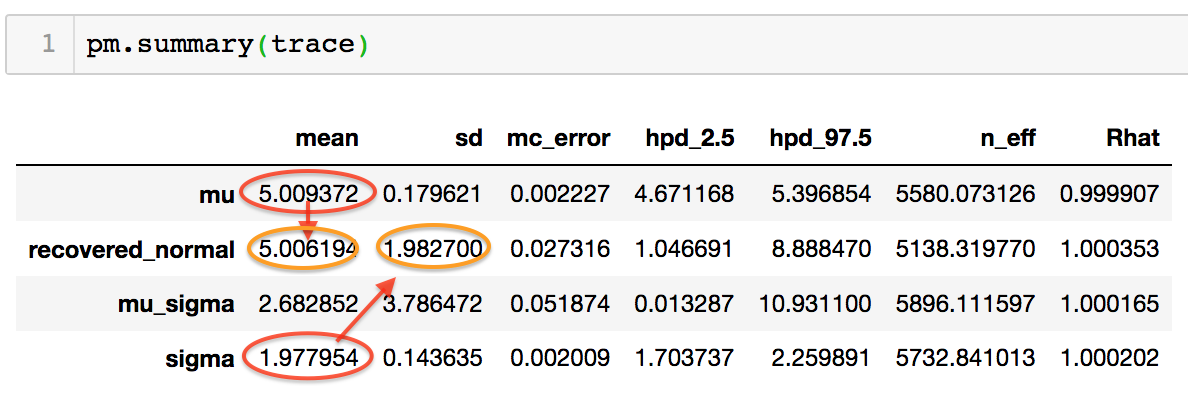This screenshot has width=1188, height=402.
Task: Select the recovered_normal row label
Action: 132,249
